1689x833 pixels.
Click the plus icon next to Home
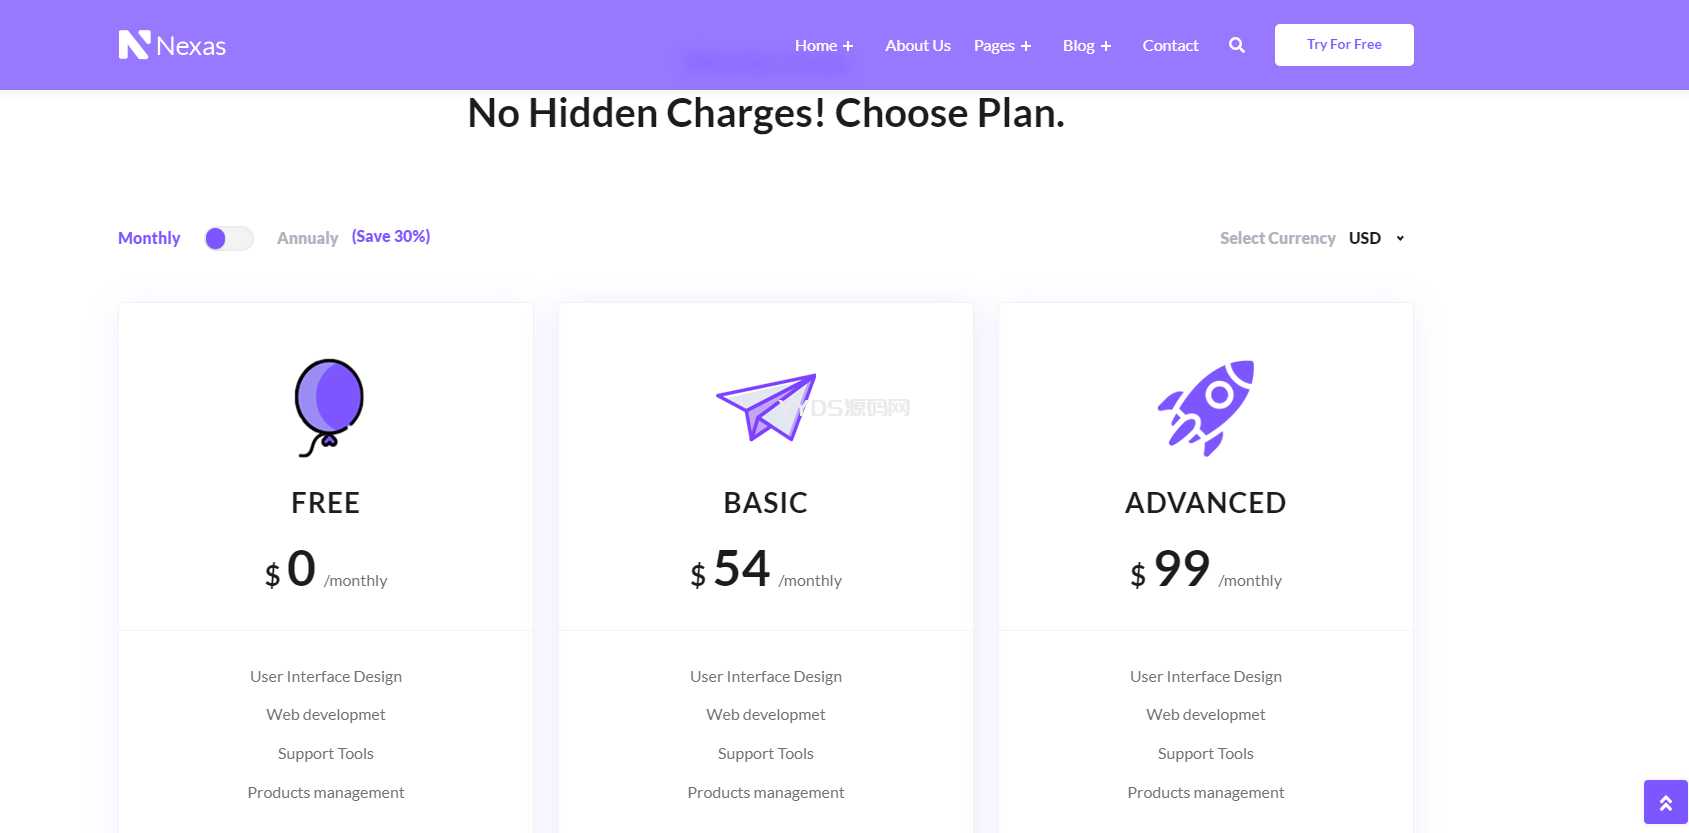[848, 46]
